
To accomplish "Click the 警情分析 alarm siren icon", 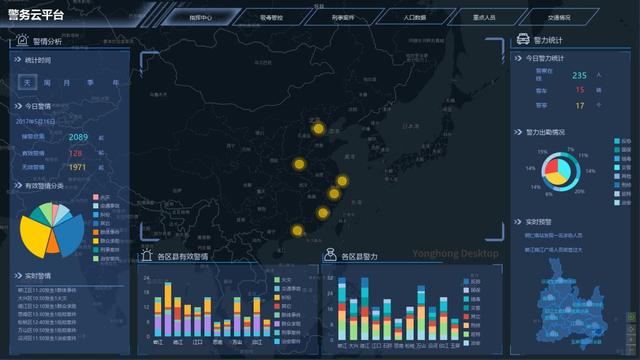I will click(x=22, y=40).
